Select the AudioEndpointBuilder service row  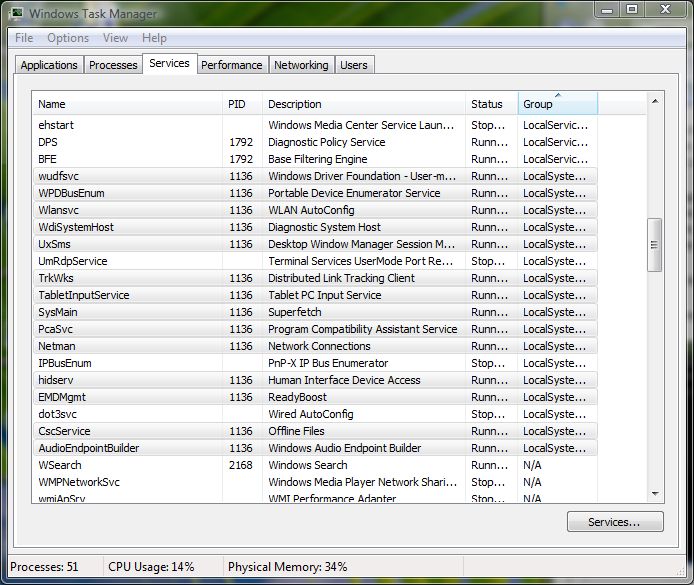315,448
